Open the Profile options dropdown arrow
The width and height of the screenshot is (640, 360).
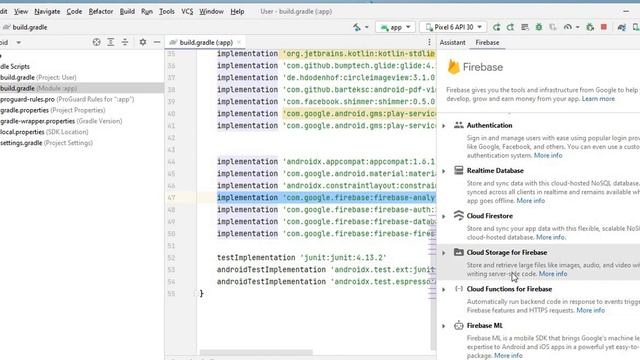tap(577, 27)
